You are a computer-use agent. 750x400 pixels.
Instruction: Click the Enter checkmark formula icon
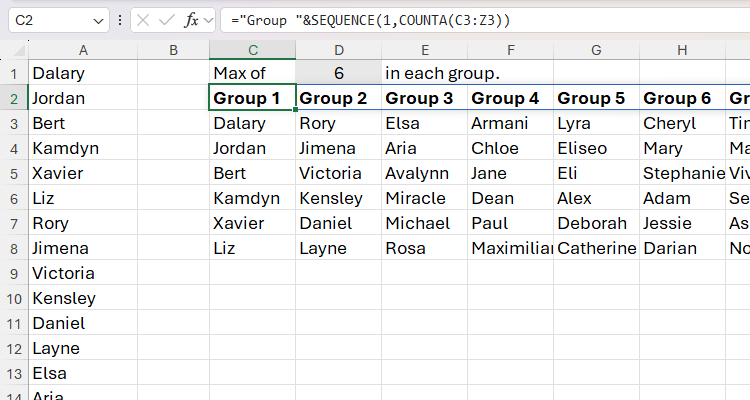tap(166, 20)
